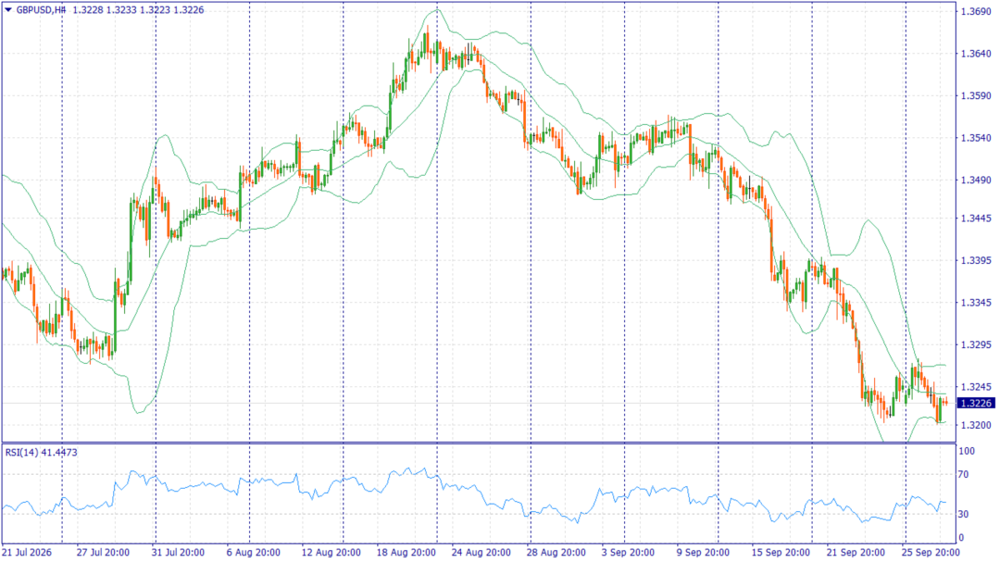
Task: Click the GBPUSD,H4 chart title label
Action: click(x=41, y=10)
